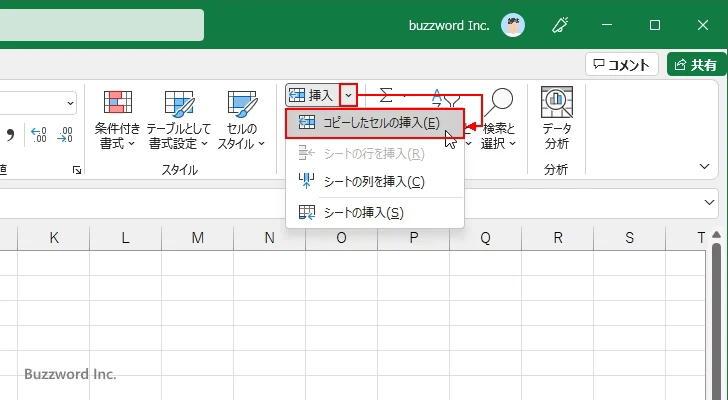The width and height of the screenshot is (728, 400).
Task: Open セルのスタイル dropdown chevron
Action: 261,144
